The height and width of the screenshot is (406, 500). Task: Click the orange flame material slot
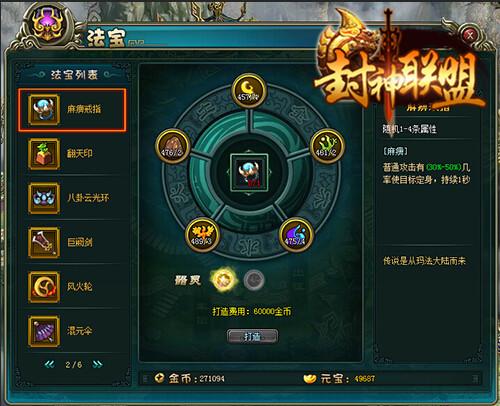pos(202,234)
